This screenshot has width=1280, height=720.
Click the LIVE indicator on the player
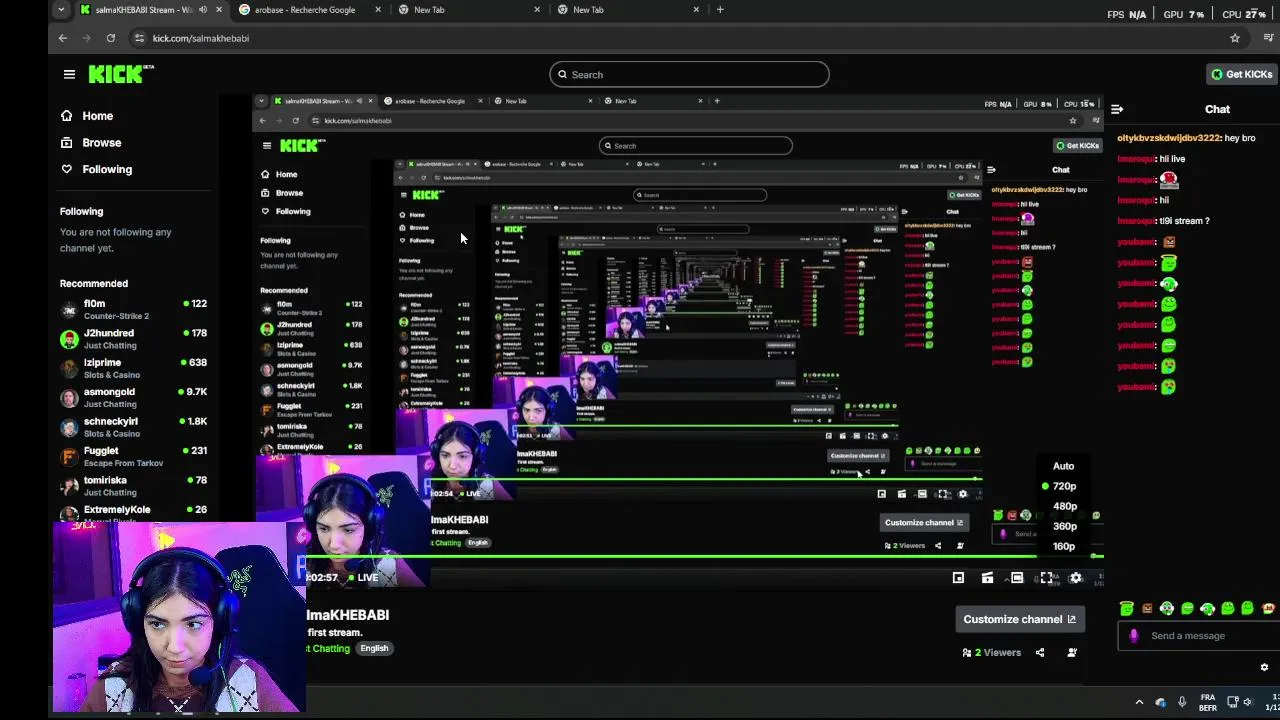pos(362,578)
